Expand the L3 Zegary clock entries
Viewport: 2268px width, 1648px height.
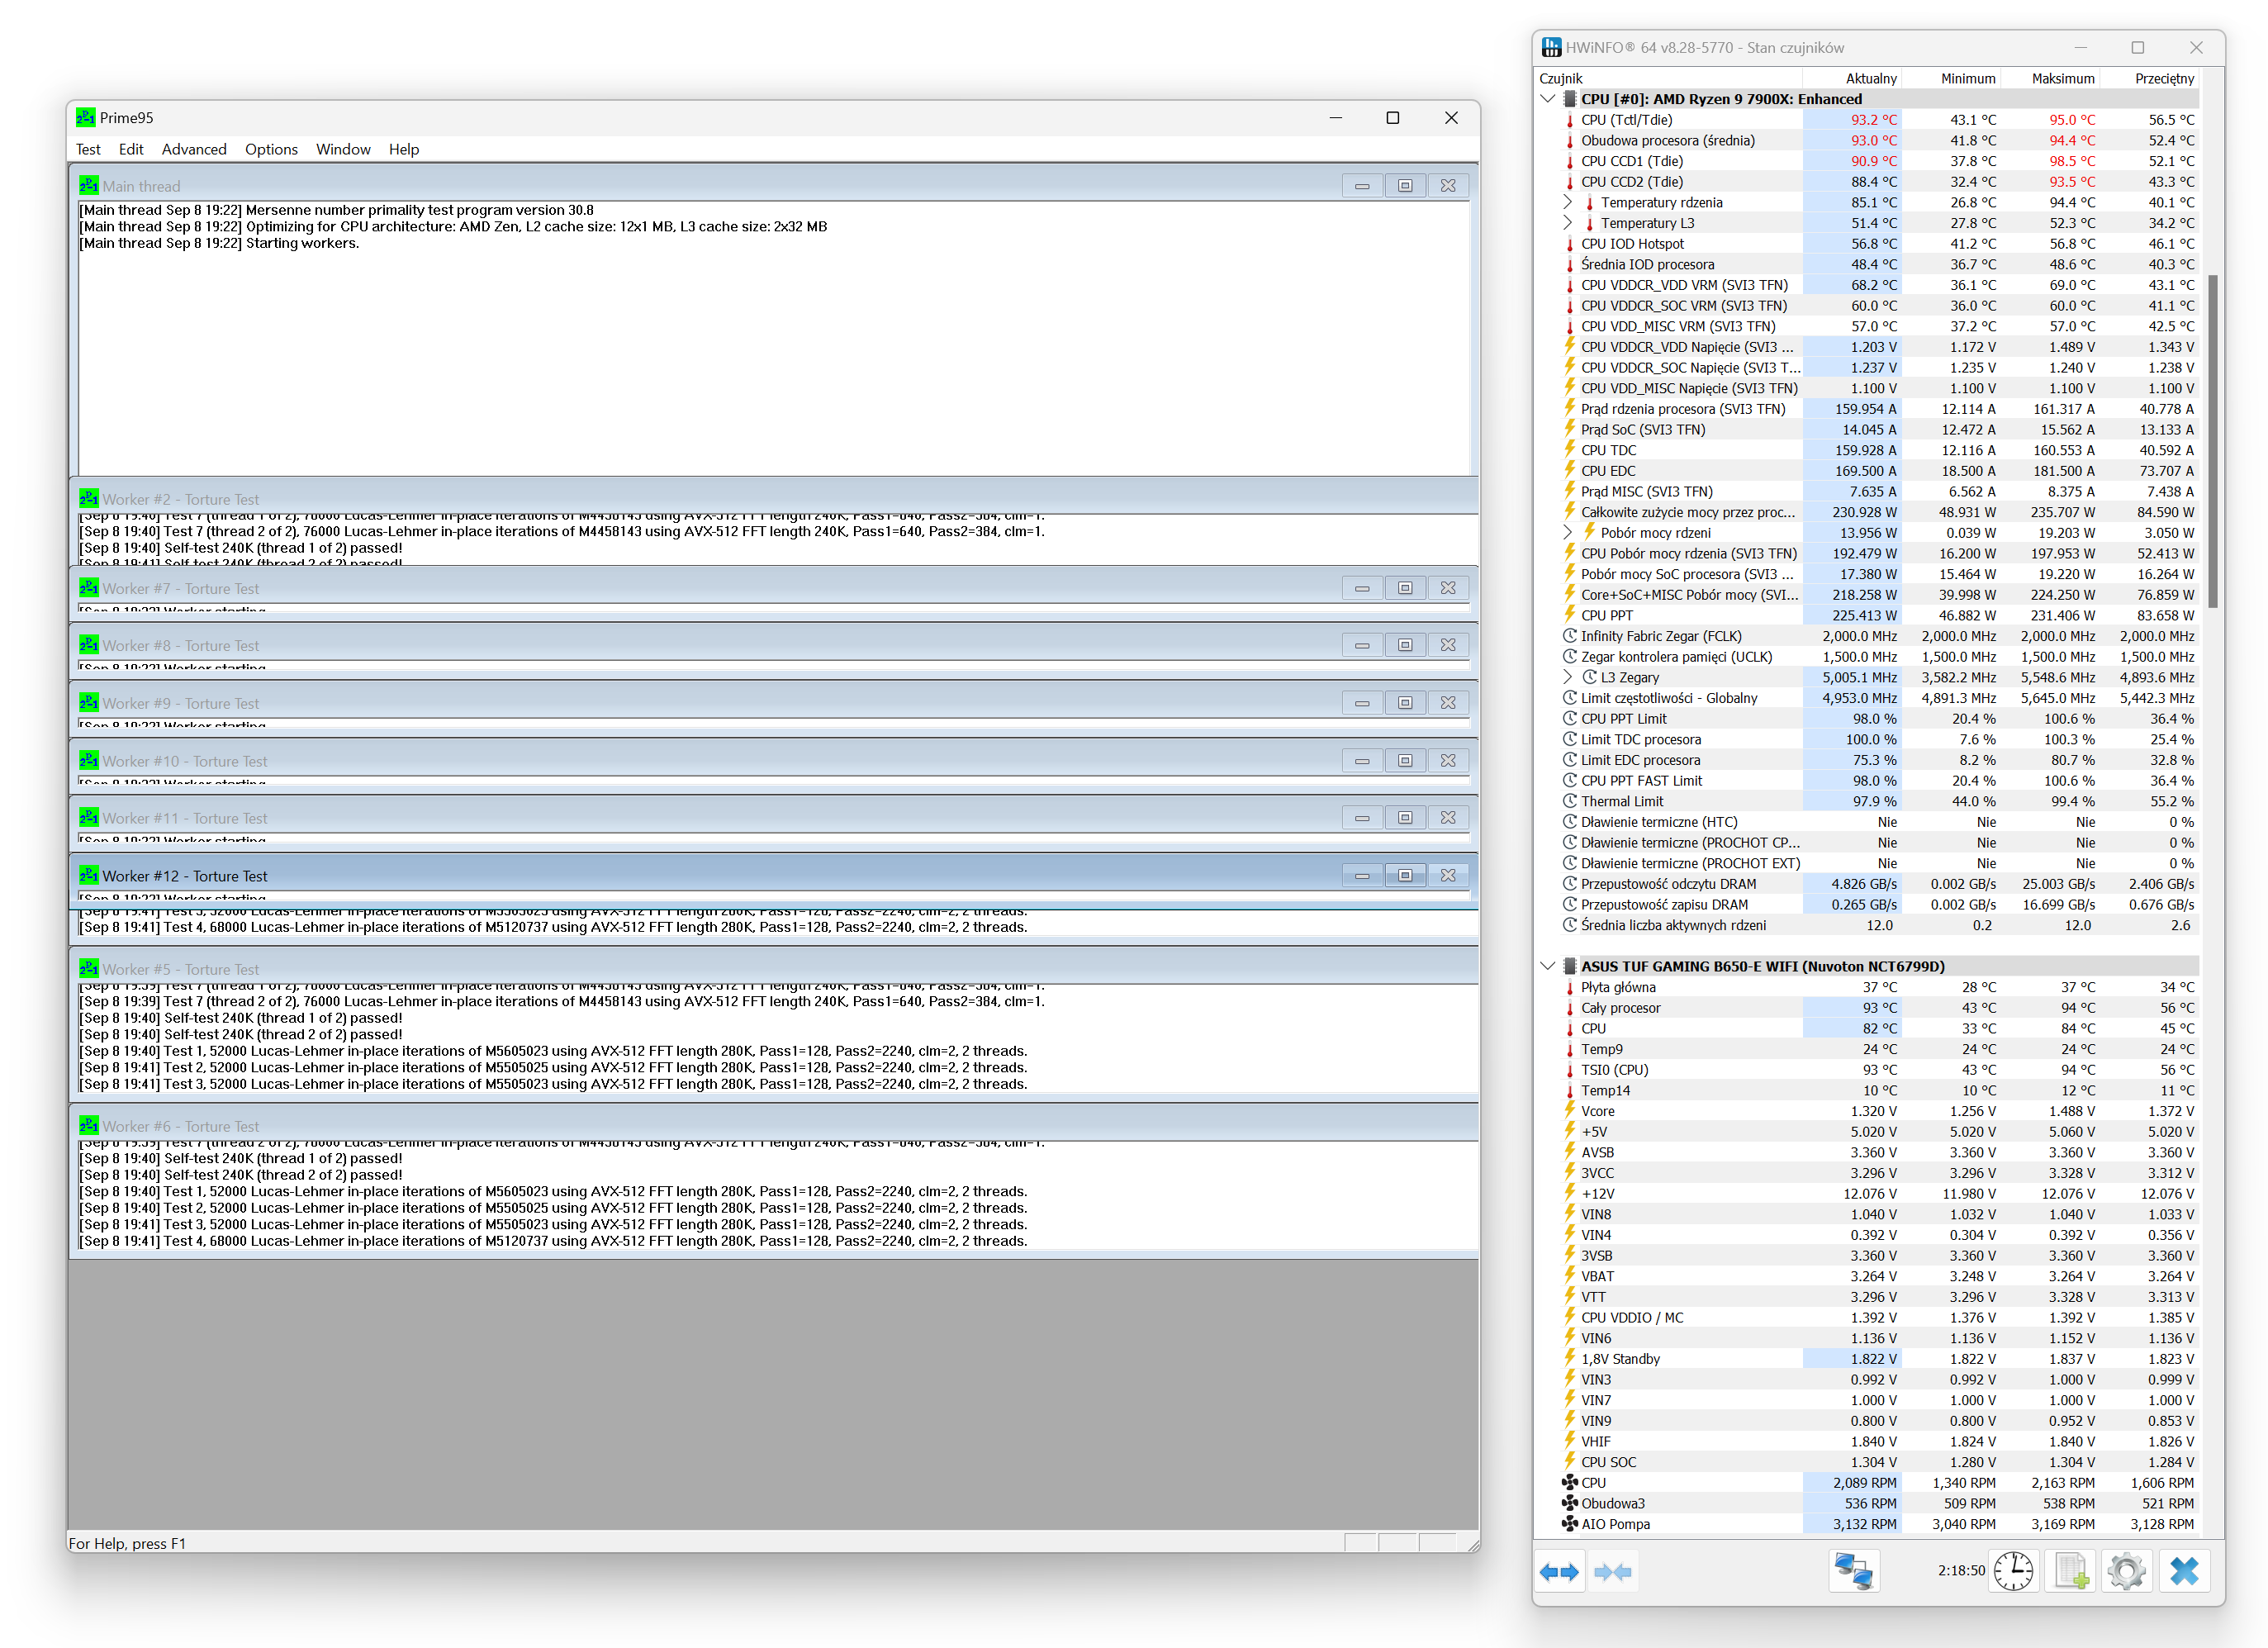tap(1568, 677)
